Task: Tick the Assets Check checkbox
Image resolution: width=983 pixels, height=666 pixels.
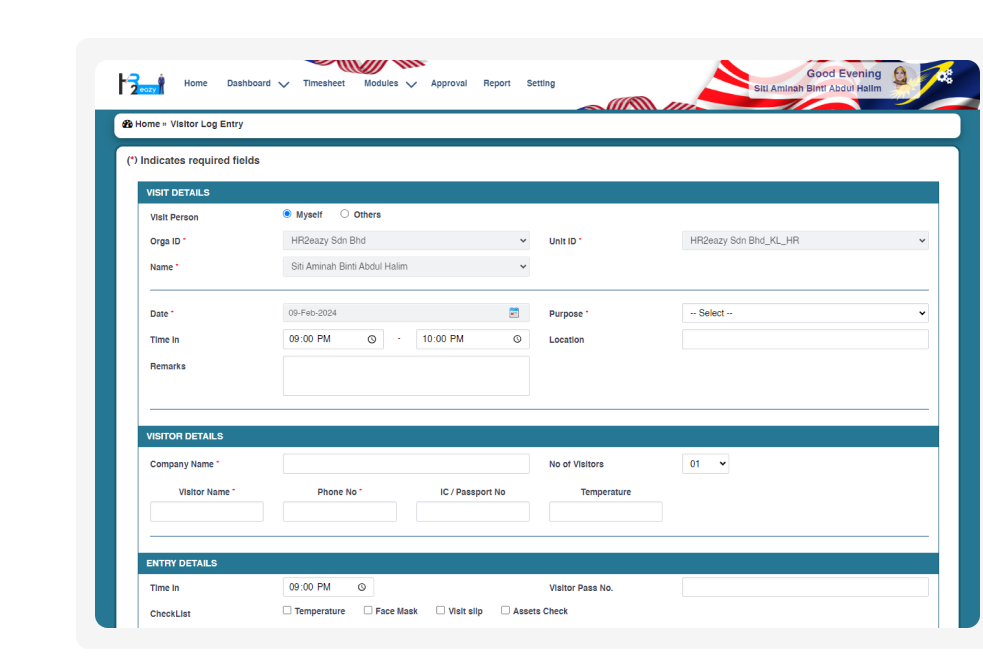Action: click(505, 610)
